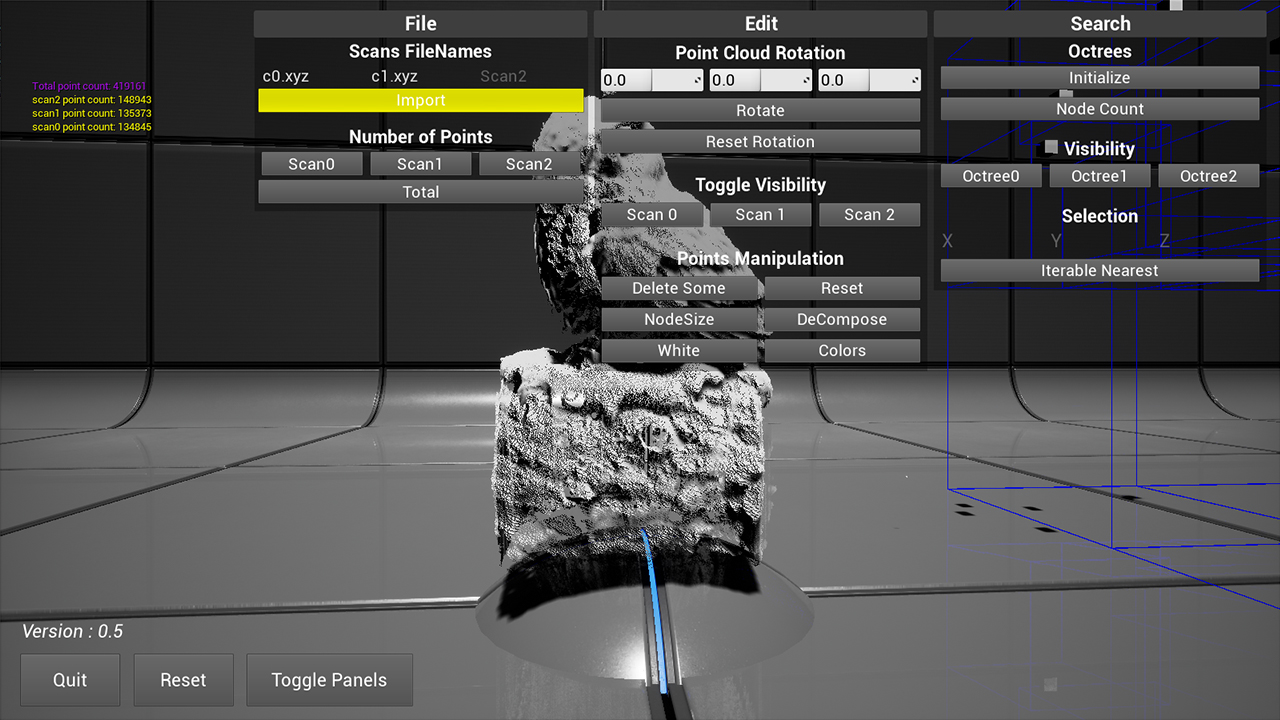Image resolution: width=1280 pixels, height=720 pixels.
Task: Initialize the octrees
Action: pyautogui.click(x=1099, y=78)
